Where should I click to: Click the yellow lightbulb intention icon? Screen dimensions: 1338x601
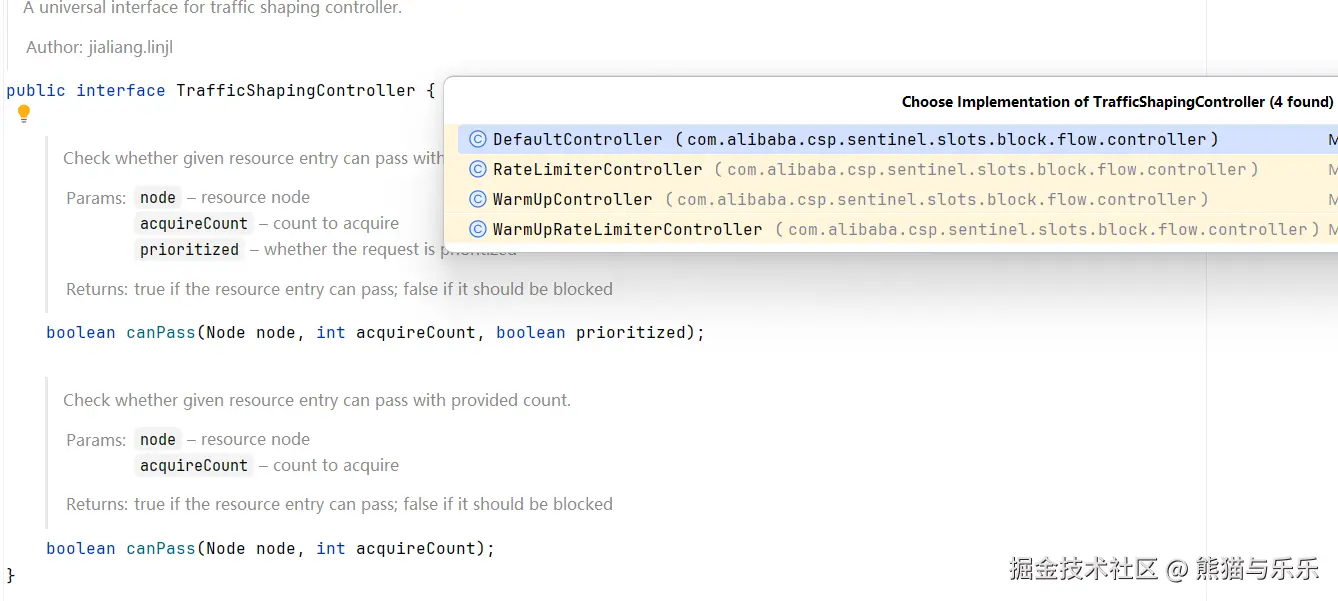click(24, 114)
